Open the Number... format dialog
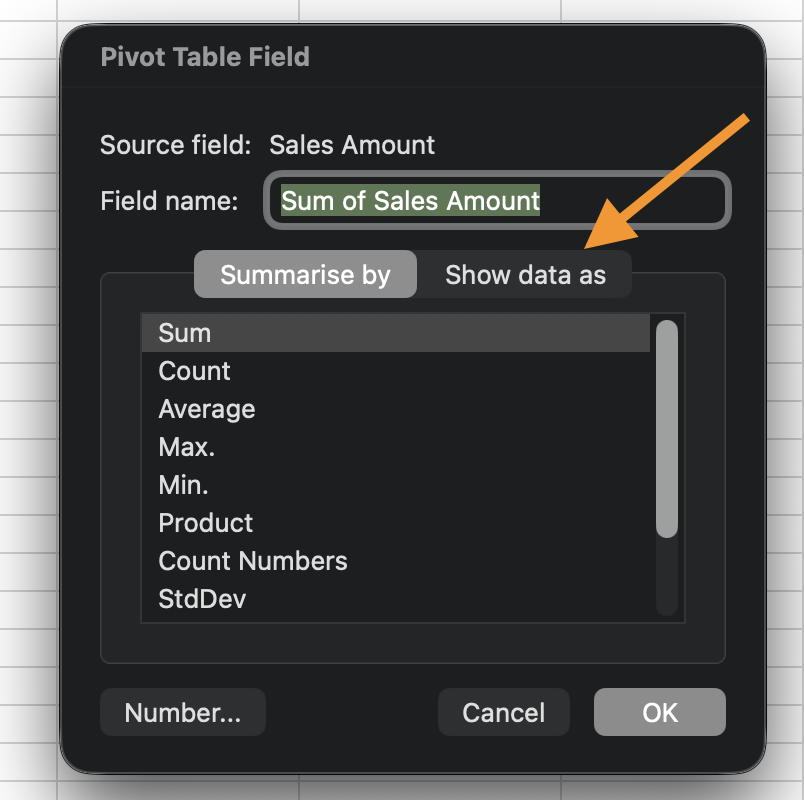Viewport: 804px width, 800px height. (183, 712)
